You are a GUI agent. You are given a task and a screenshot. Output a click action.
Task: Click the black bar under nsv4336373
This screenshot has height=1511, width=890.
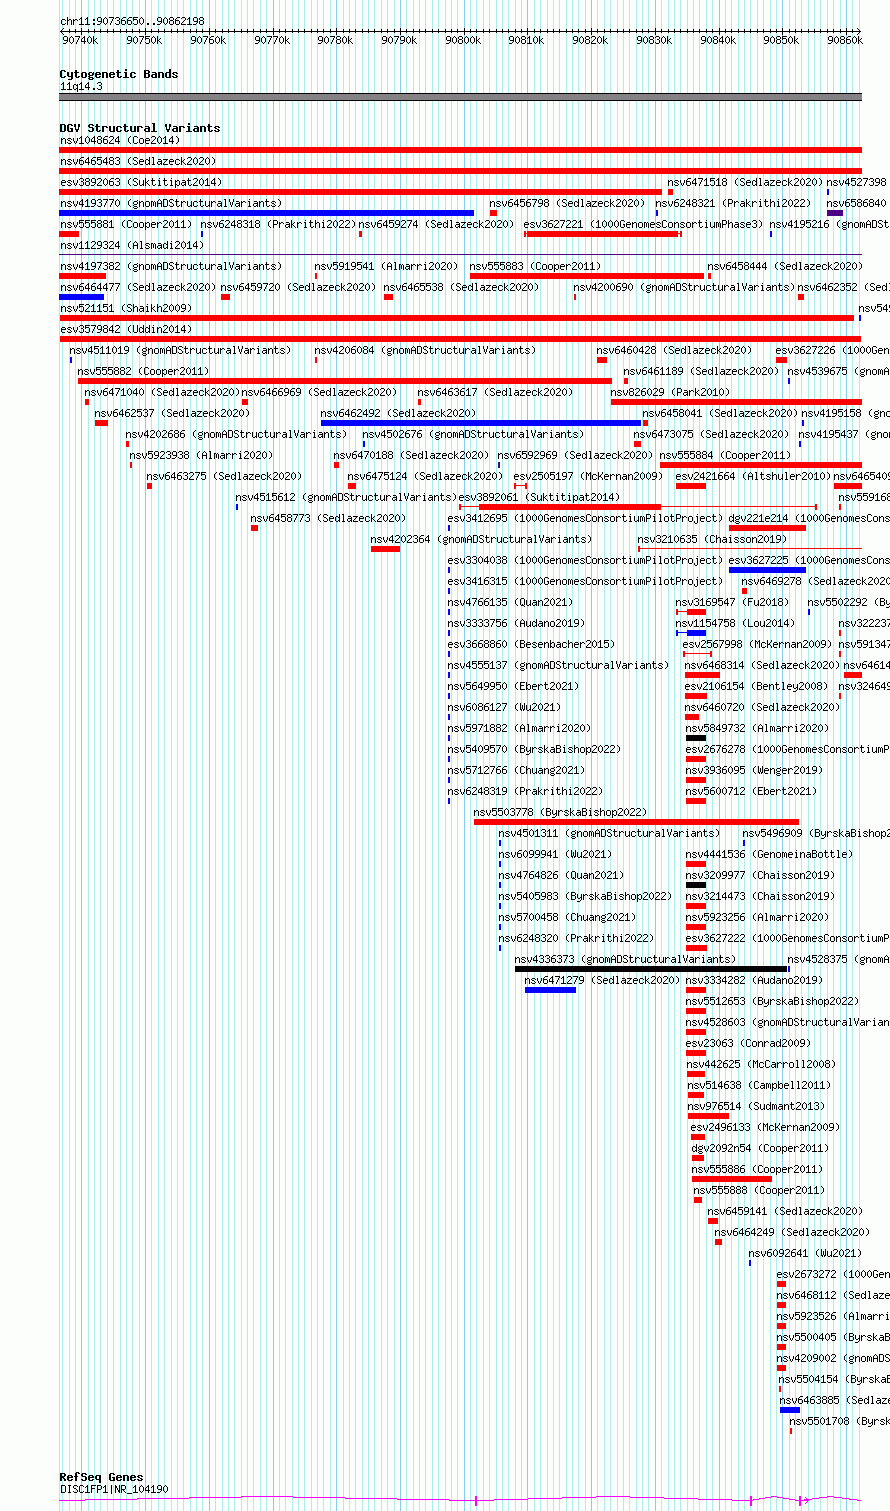[651, 969]
